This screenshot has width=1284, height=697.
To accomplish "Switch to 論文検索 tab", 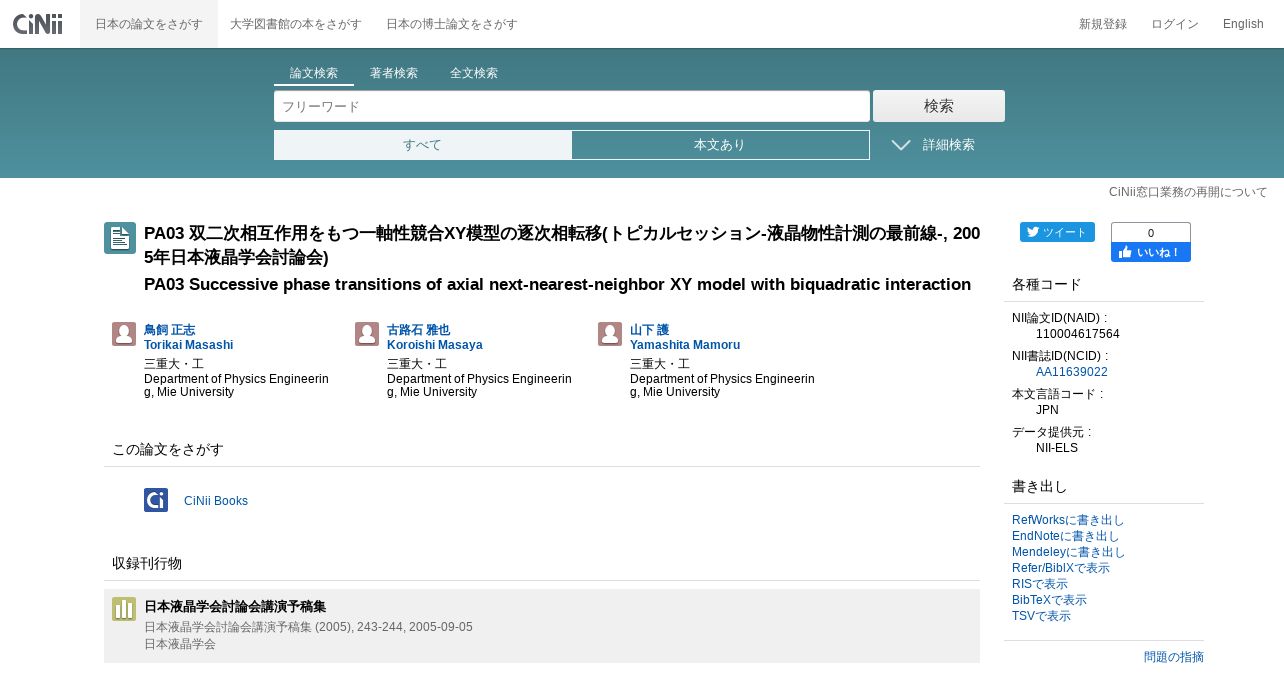I will 314,73.
